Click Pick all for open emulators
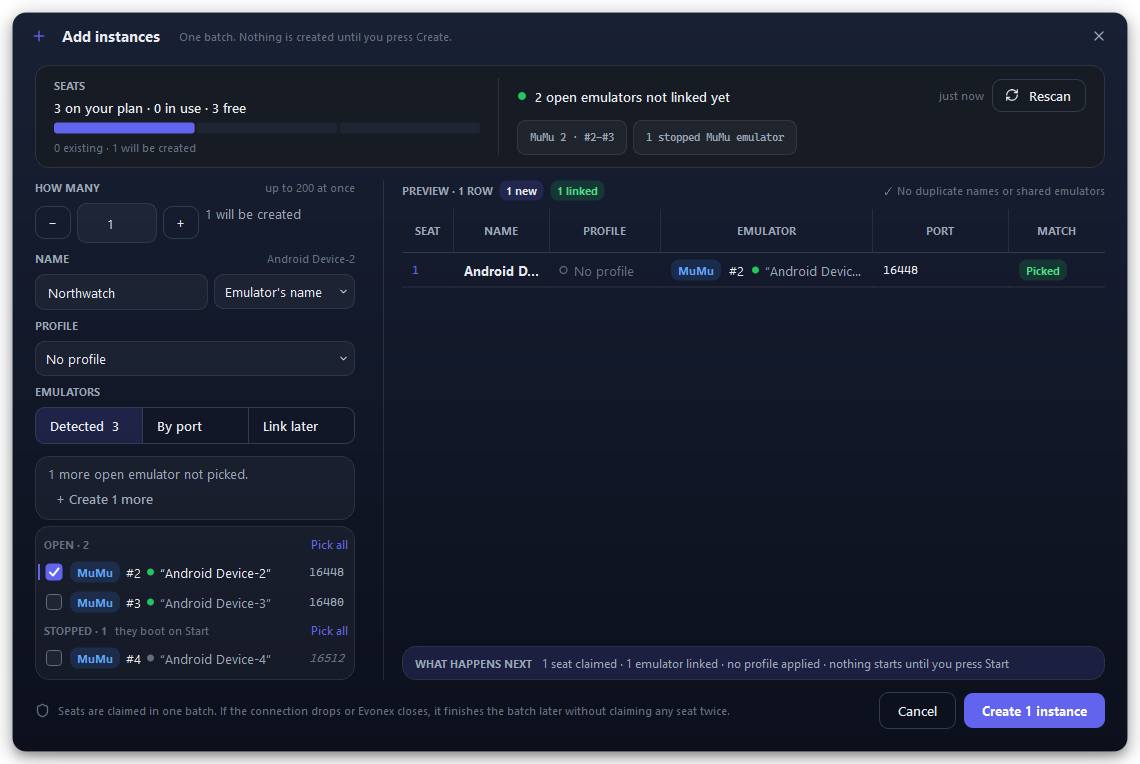This screenshot has height=764, width=1140. [329, 544]
